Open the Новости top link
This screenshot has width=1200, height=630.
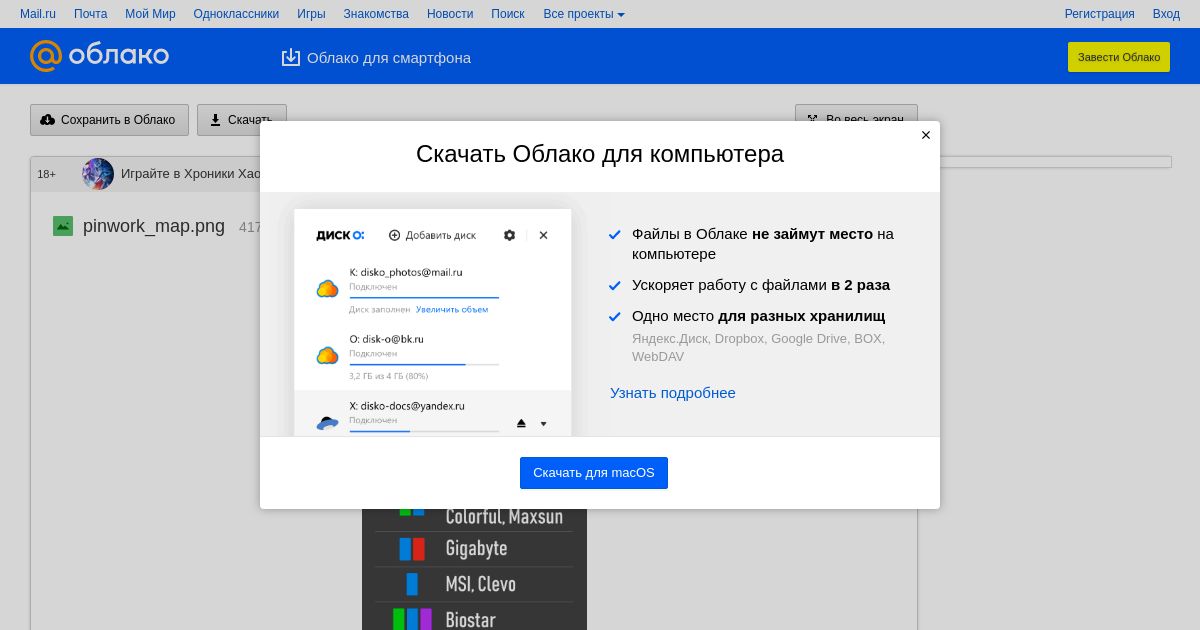[x=450, y=14]
